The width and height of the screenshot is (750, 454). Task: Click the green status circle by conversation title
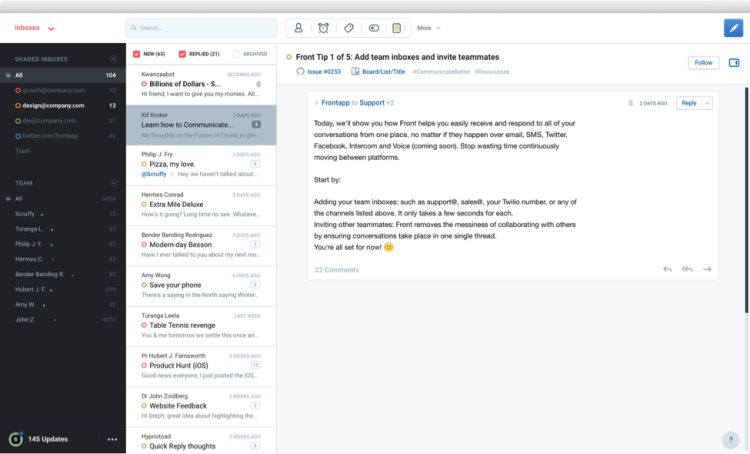pos(289,57)
